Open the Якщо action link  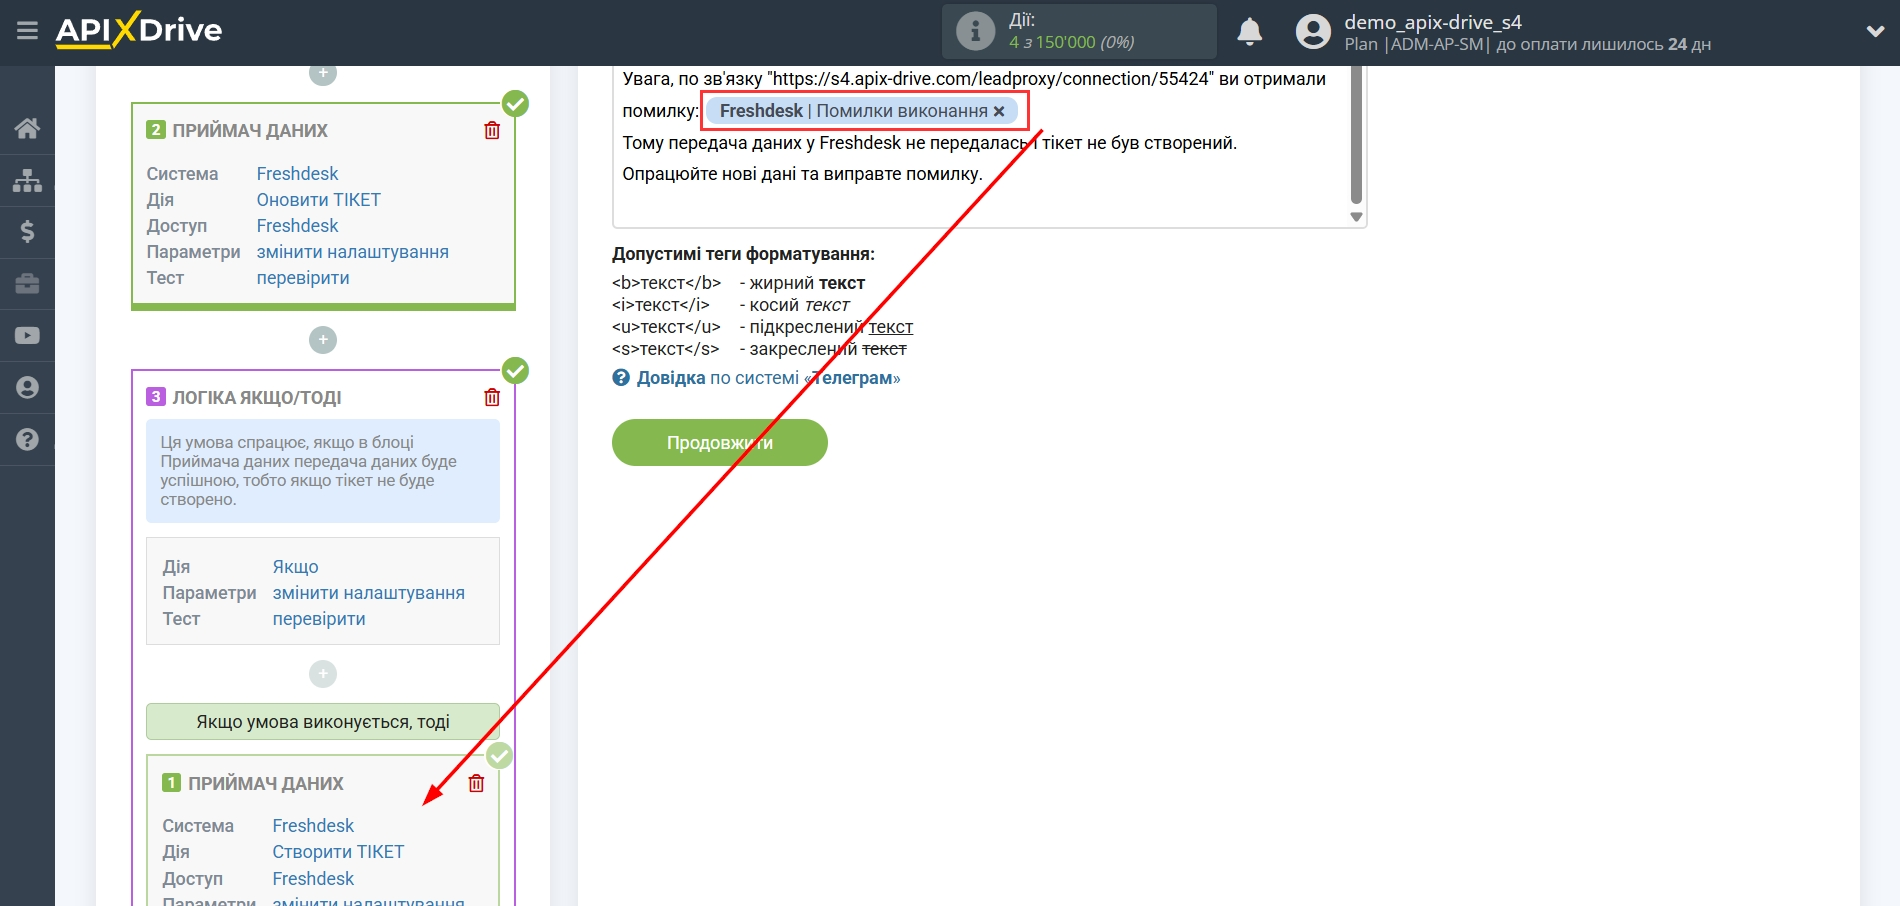[295, 567]
